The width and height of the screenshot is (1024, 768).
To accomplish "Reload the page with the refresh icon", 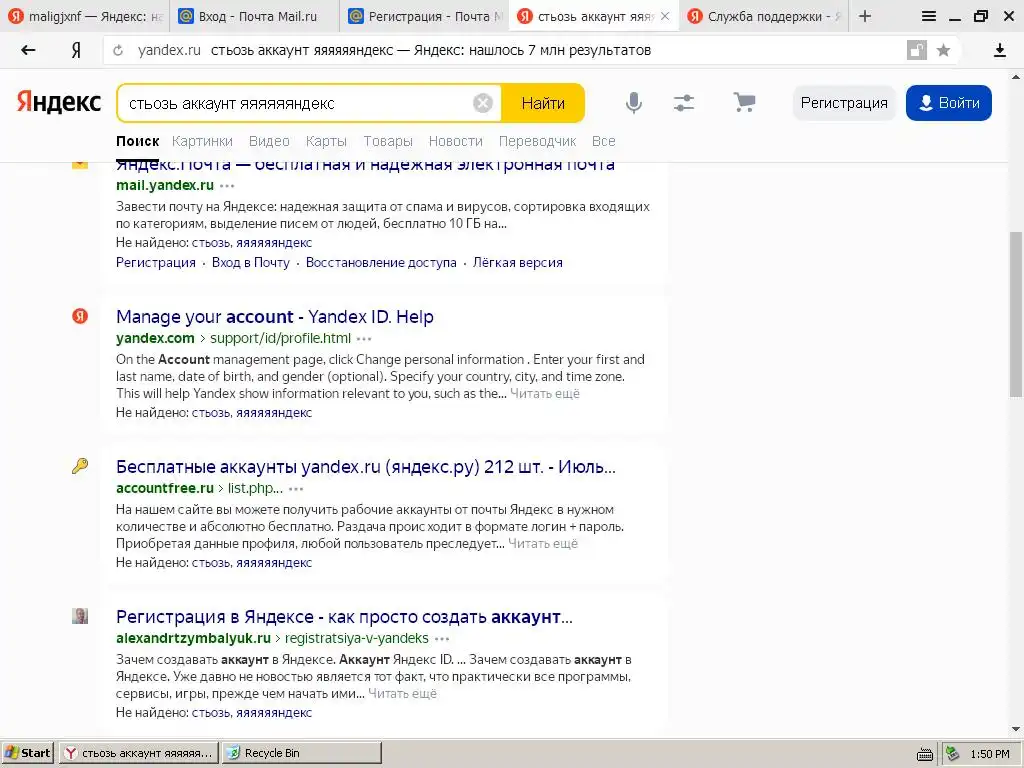I will coord(118,50).
